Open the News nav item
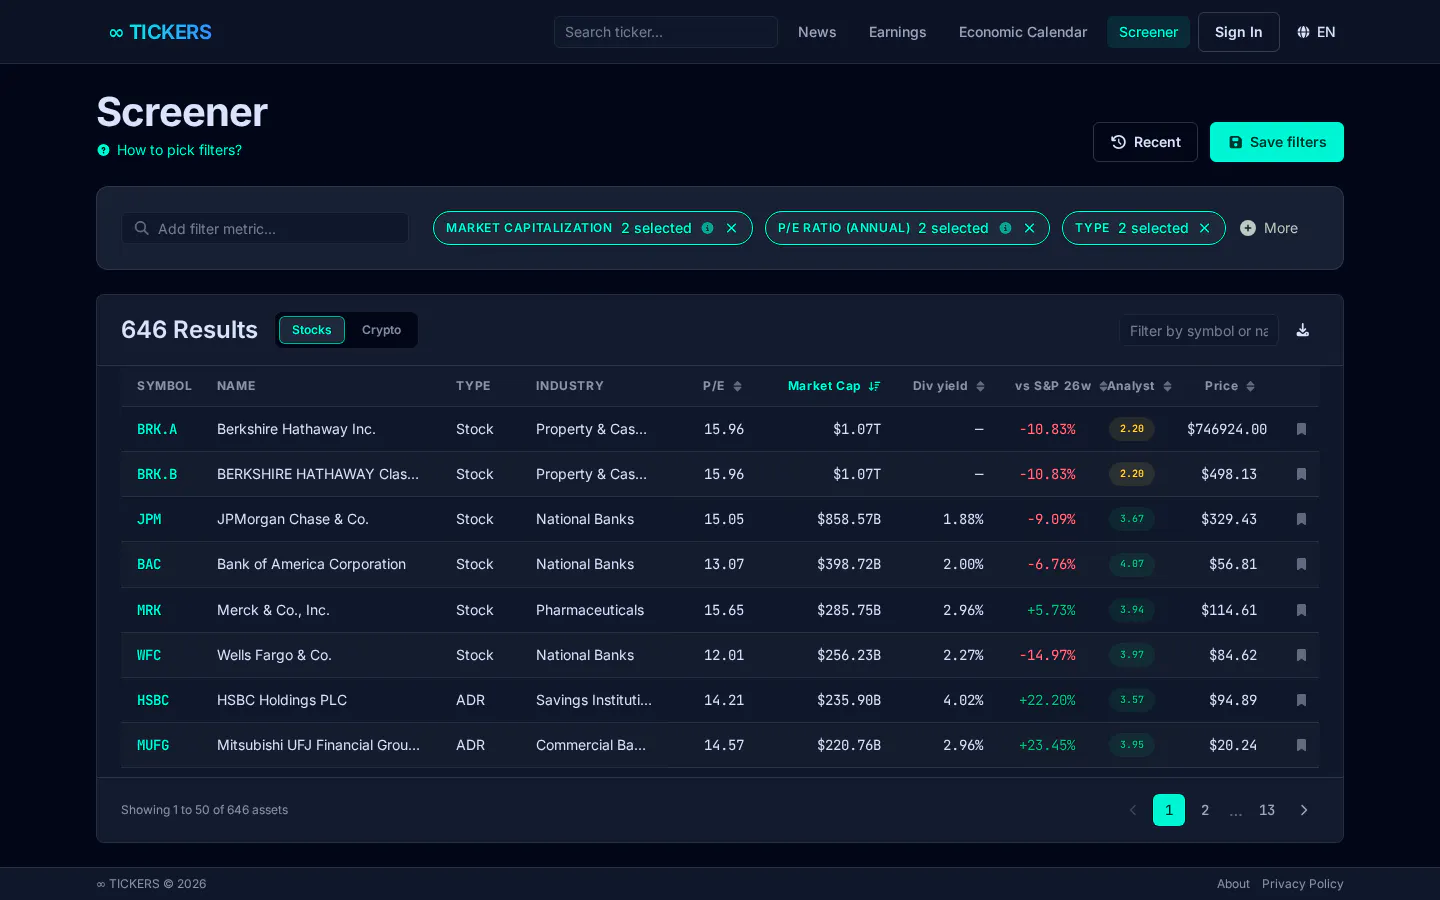This screenshot has width=1440, height=900. 817,32
